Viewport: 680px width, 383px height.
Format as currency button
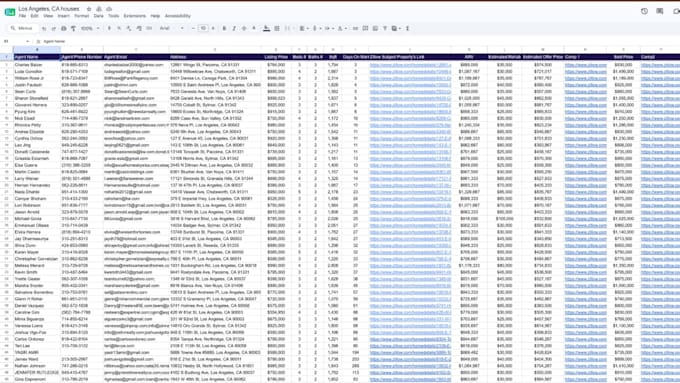coord(109,29)
